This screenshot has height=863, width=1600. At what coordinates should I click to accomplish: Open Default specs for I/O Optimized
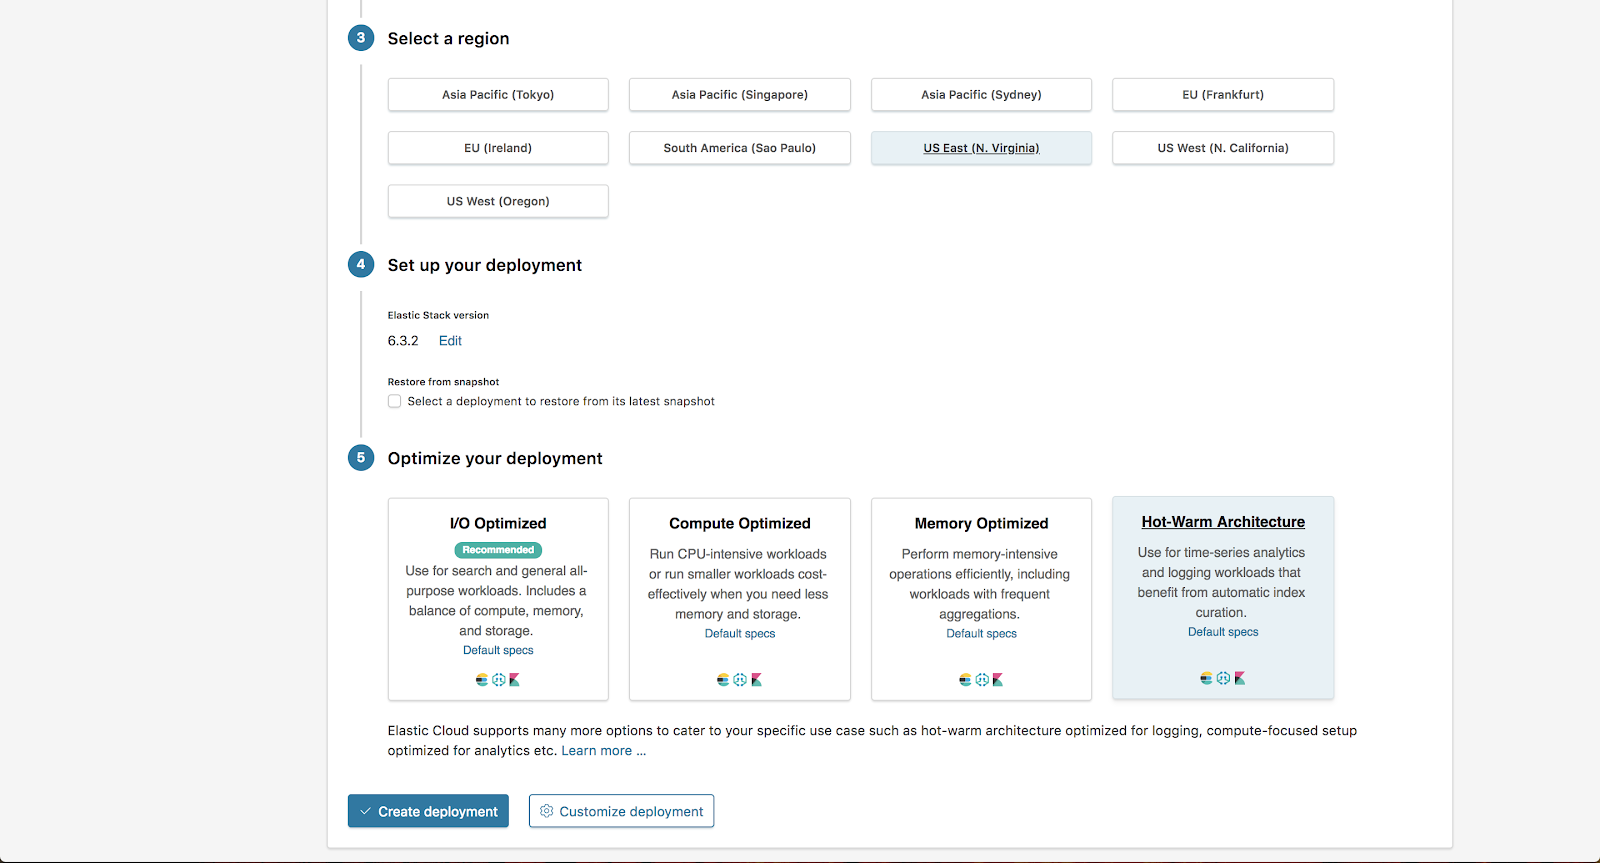(498, 650)
